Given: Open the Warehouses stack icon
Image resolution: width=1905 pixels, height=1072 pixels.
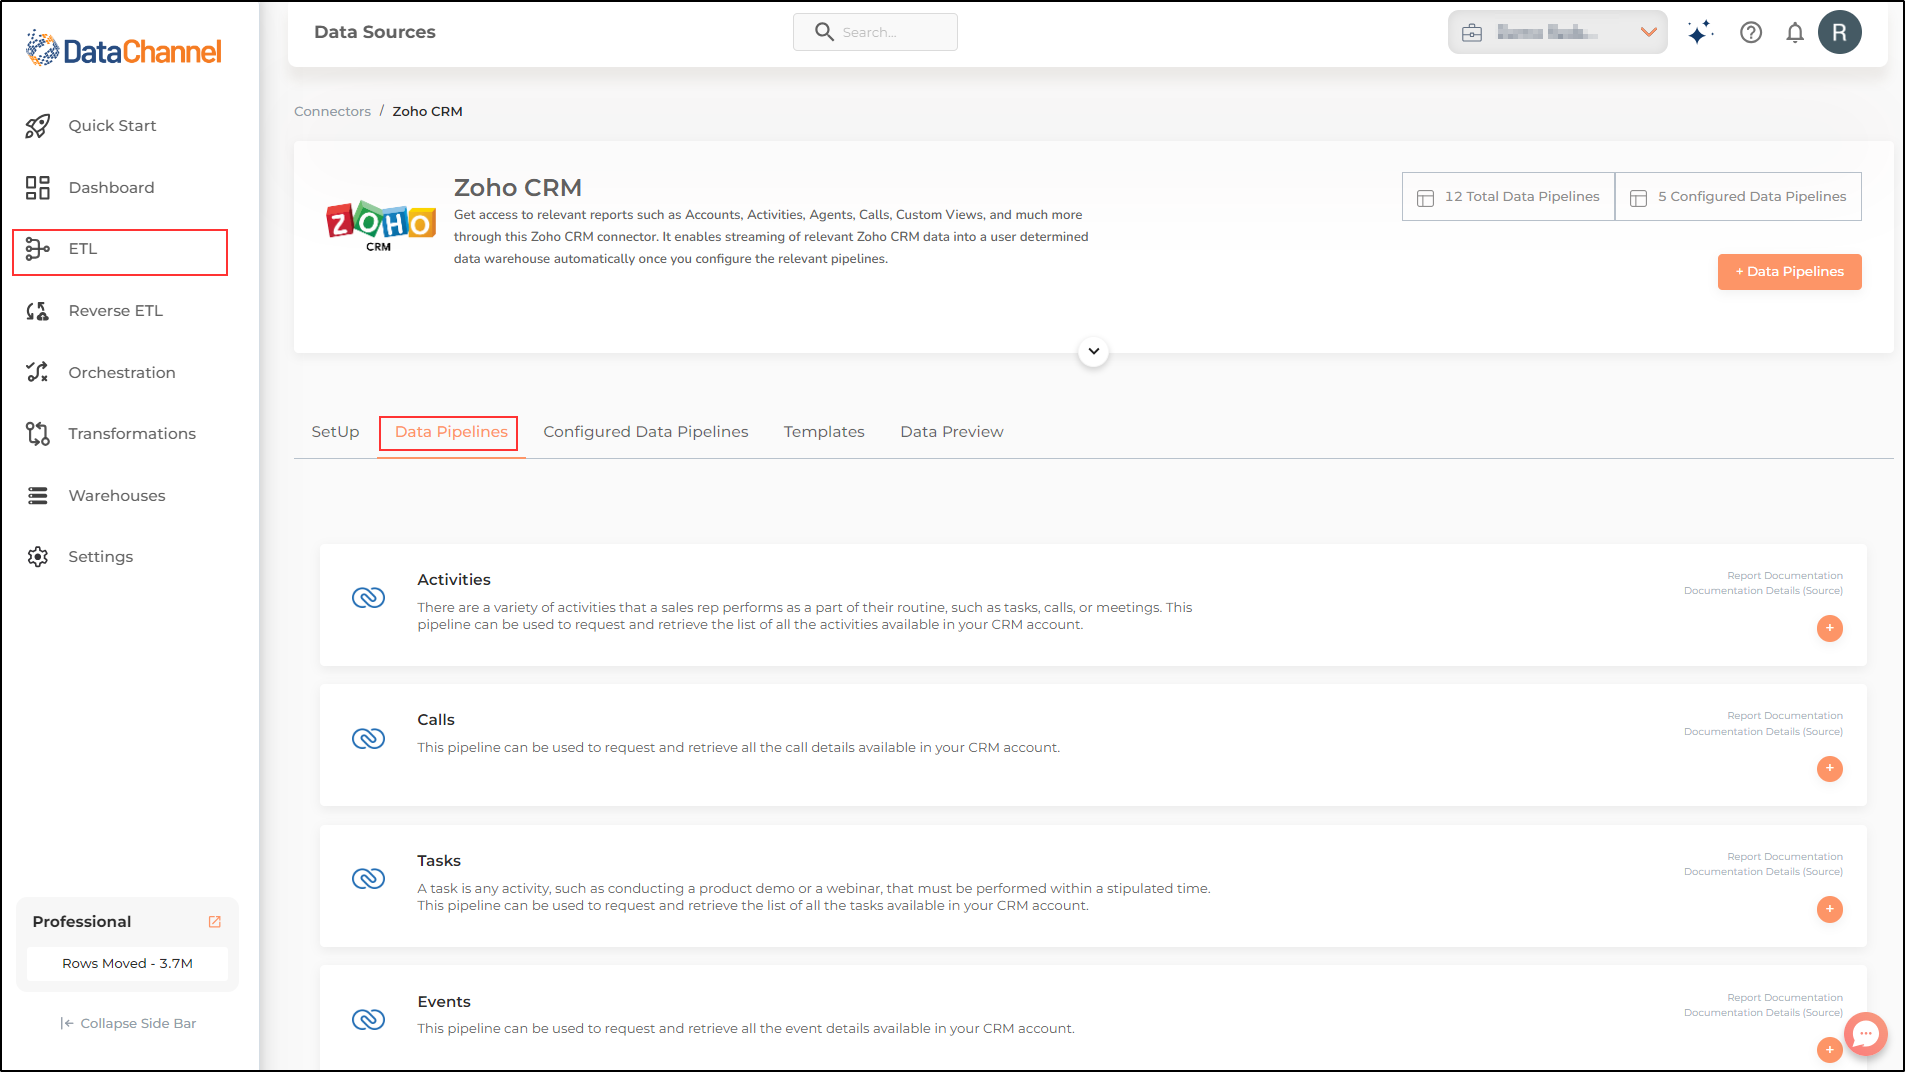Looking at the screenshot, I should pyautogui.click(x=38, y=496).
